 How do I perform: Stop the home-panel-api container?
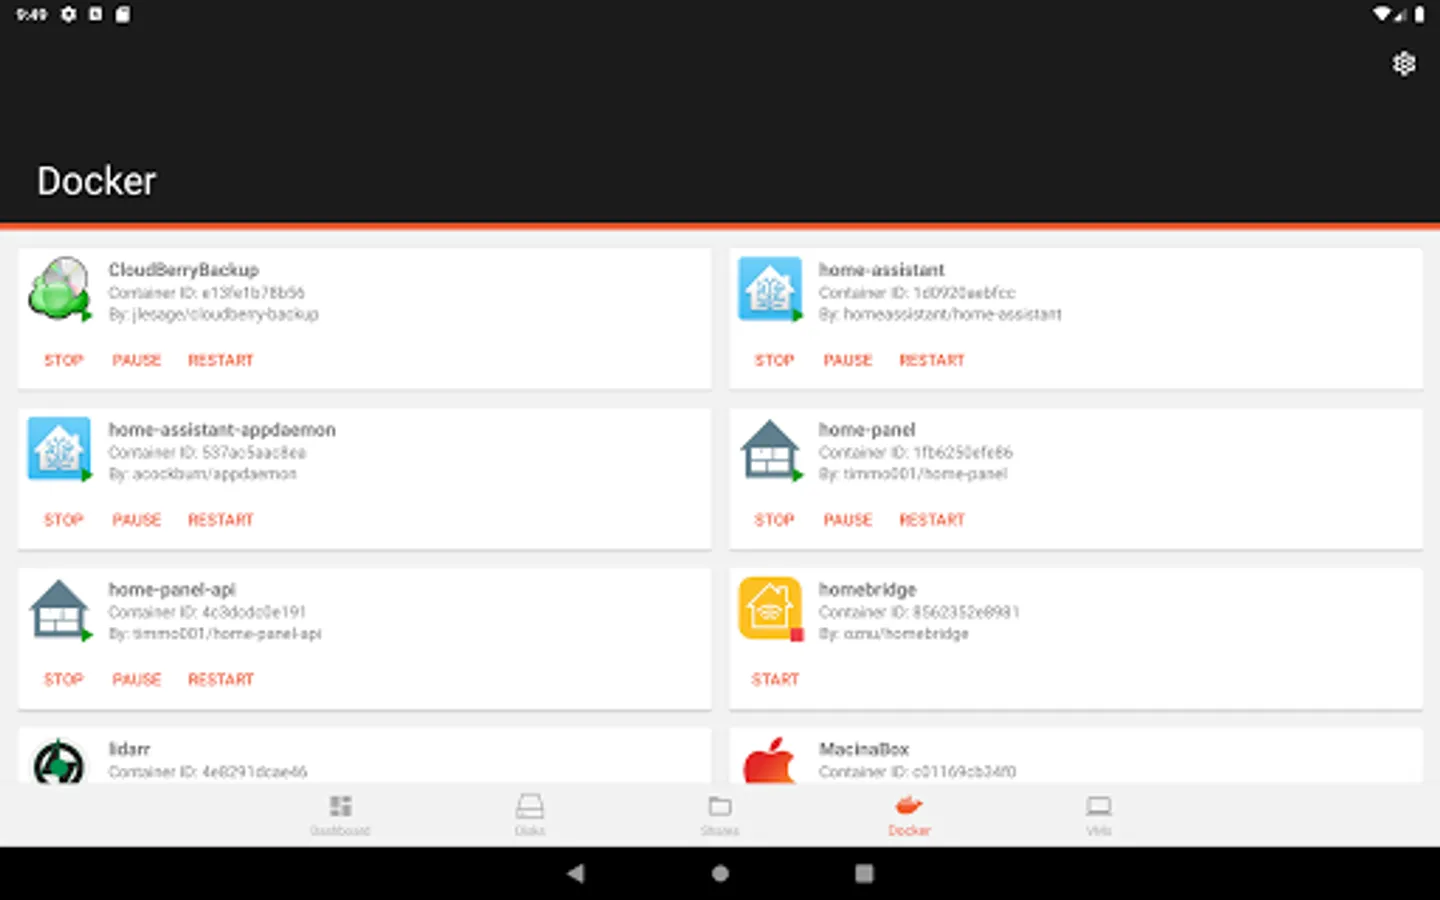coord(64,679)
